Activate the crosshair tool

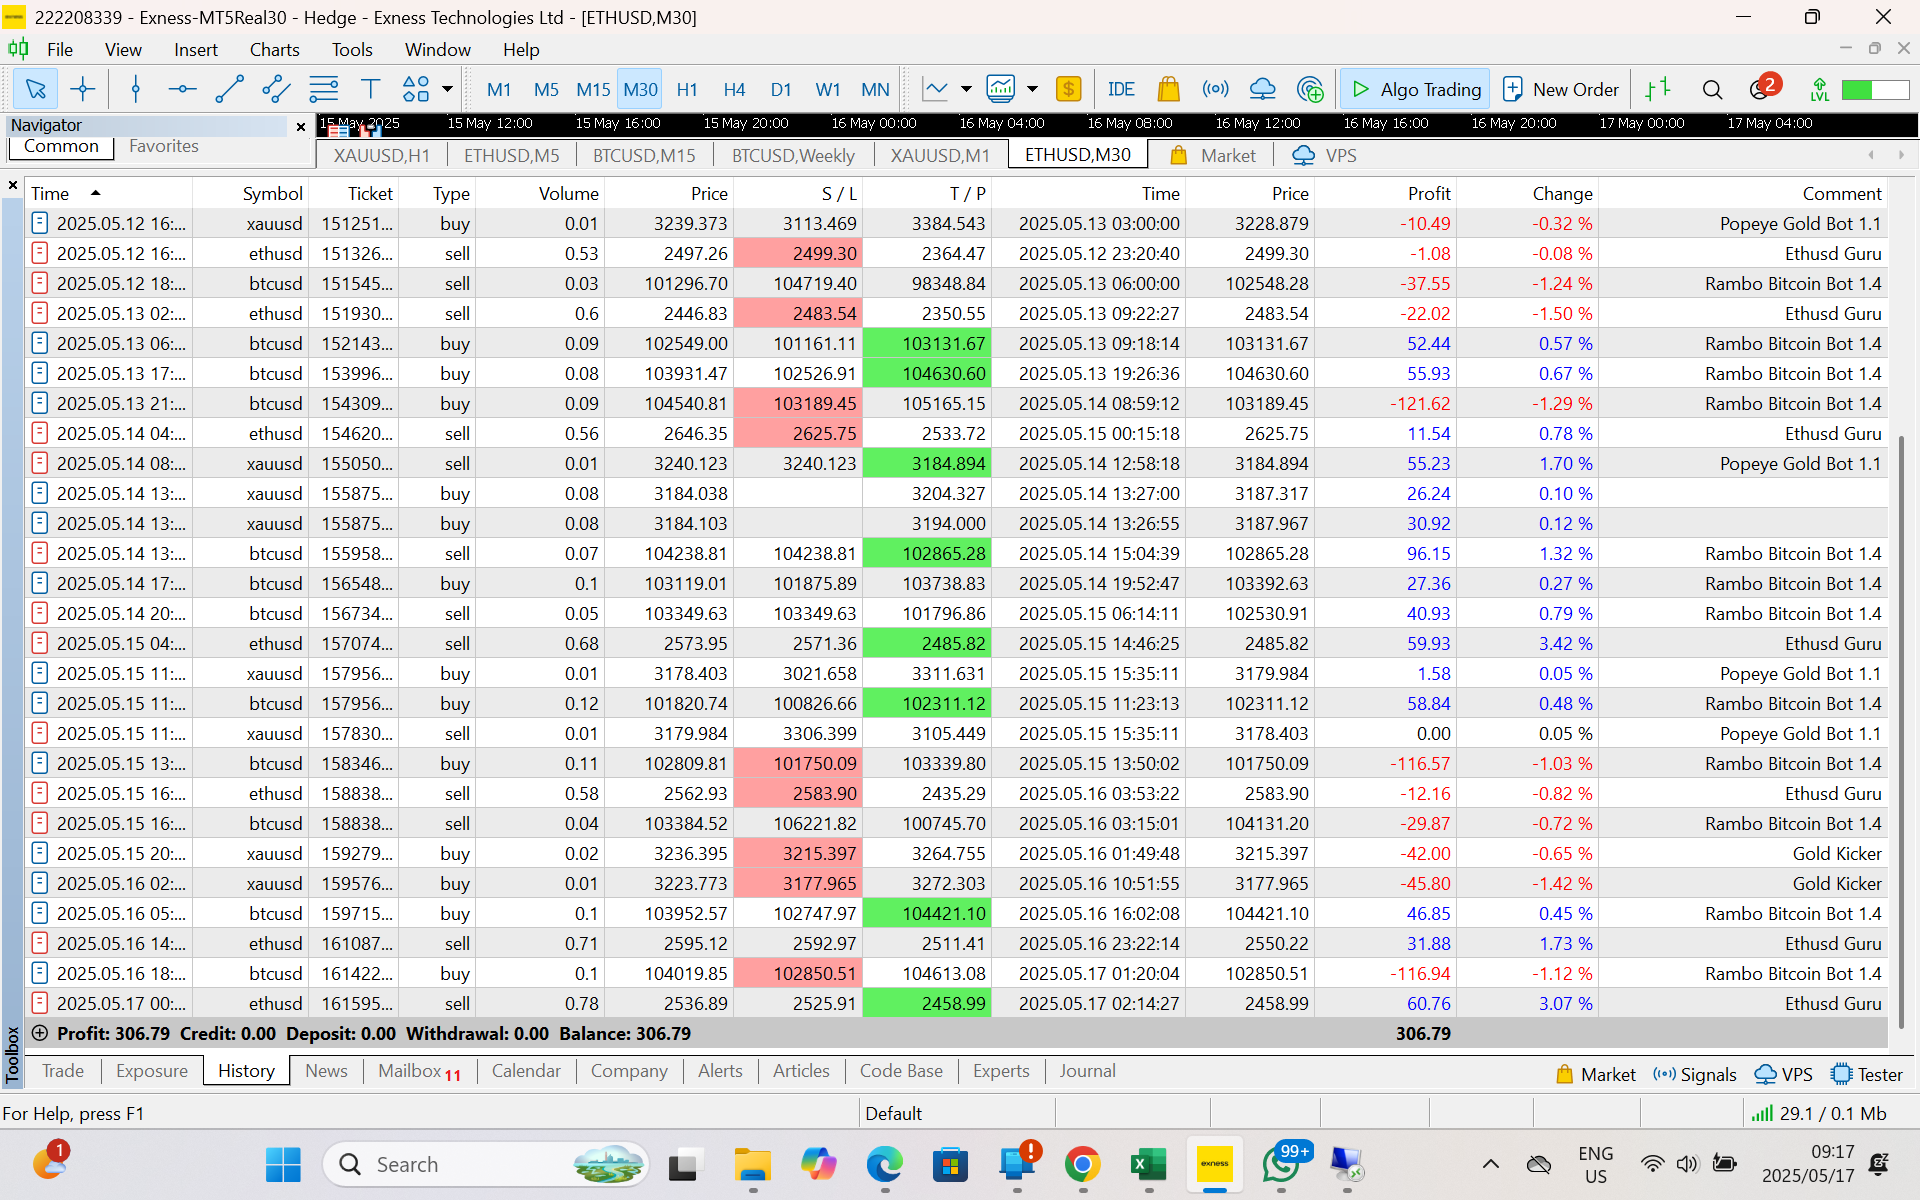pyautogui.click(x=83, y=90)
